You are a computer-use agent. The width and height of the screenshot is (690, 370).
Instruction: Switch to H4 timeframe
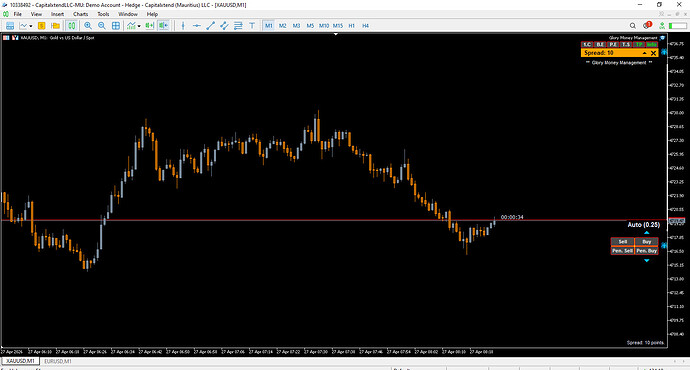point(365,26)
